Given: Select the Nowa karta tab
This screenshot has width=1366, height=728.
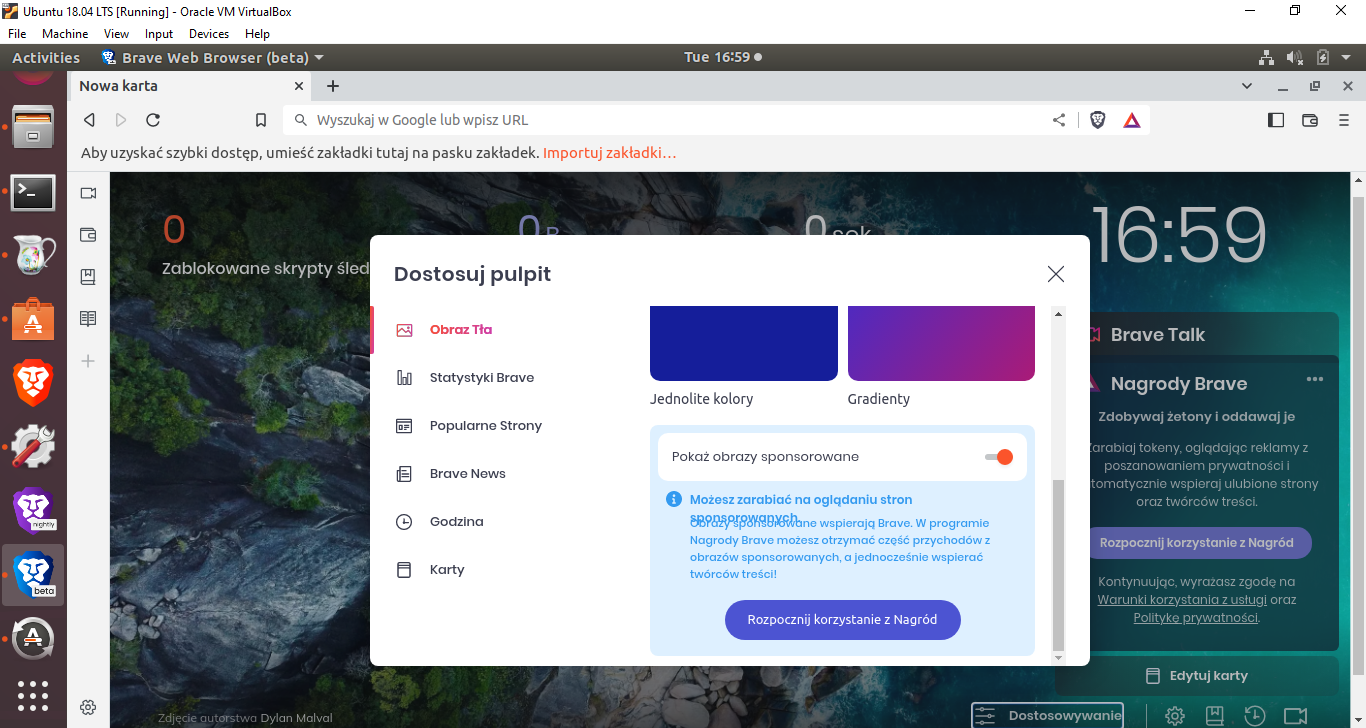Looking at the screenshot, I should coord(190,86).
